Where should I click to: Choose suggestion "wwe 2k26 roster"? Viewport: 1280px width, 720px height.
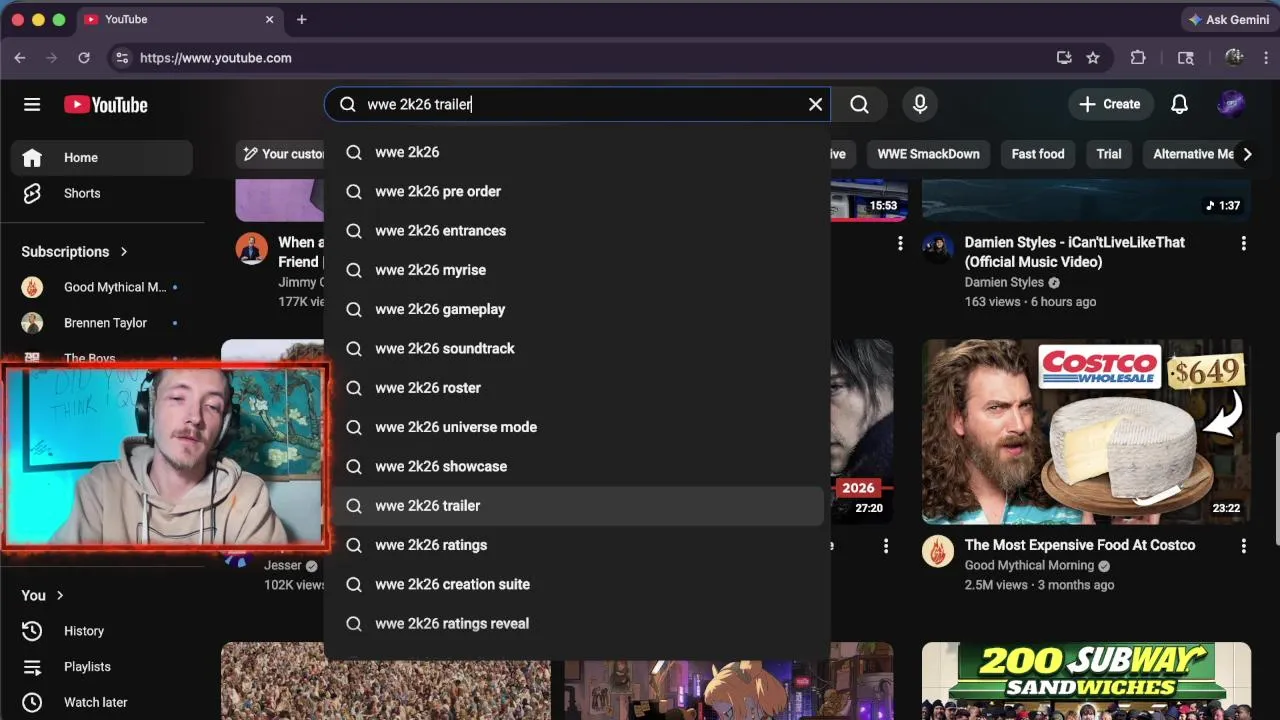[578, 388]
